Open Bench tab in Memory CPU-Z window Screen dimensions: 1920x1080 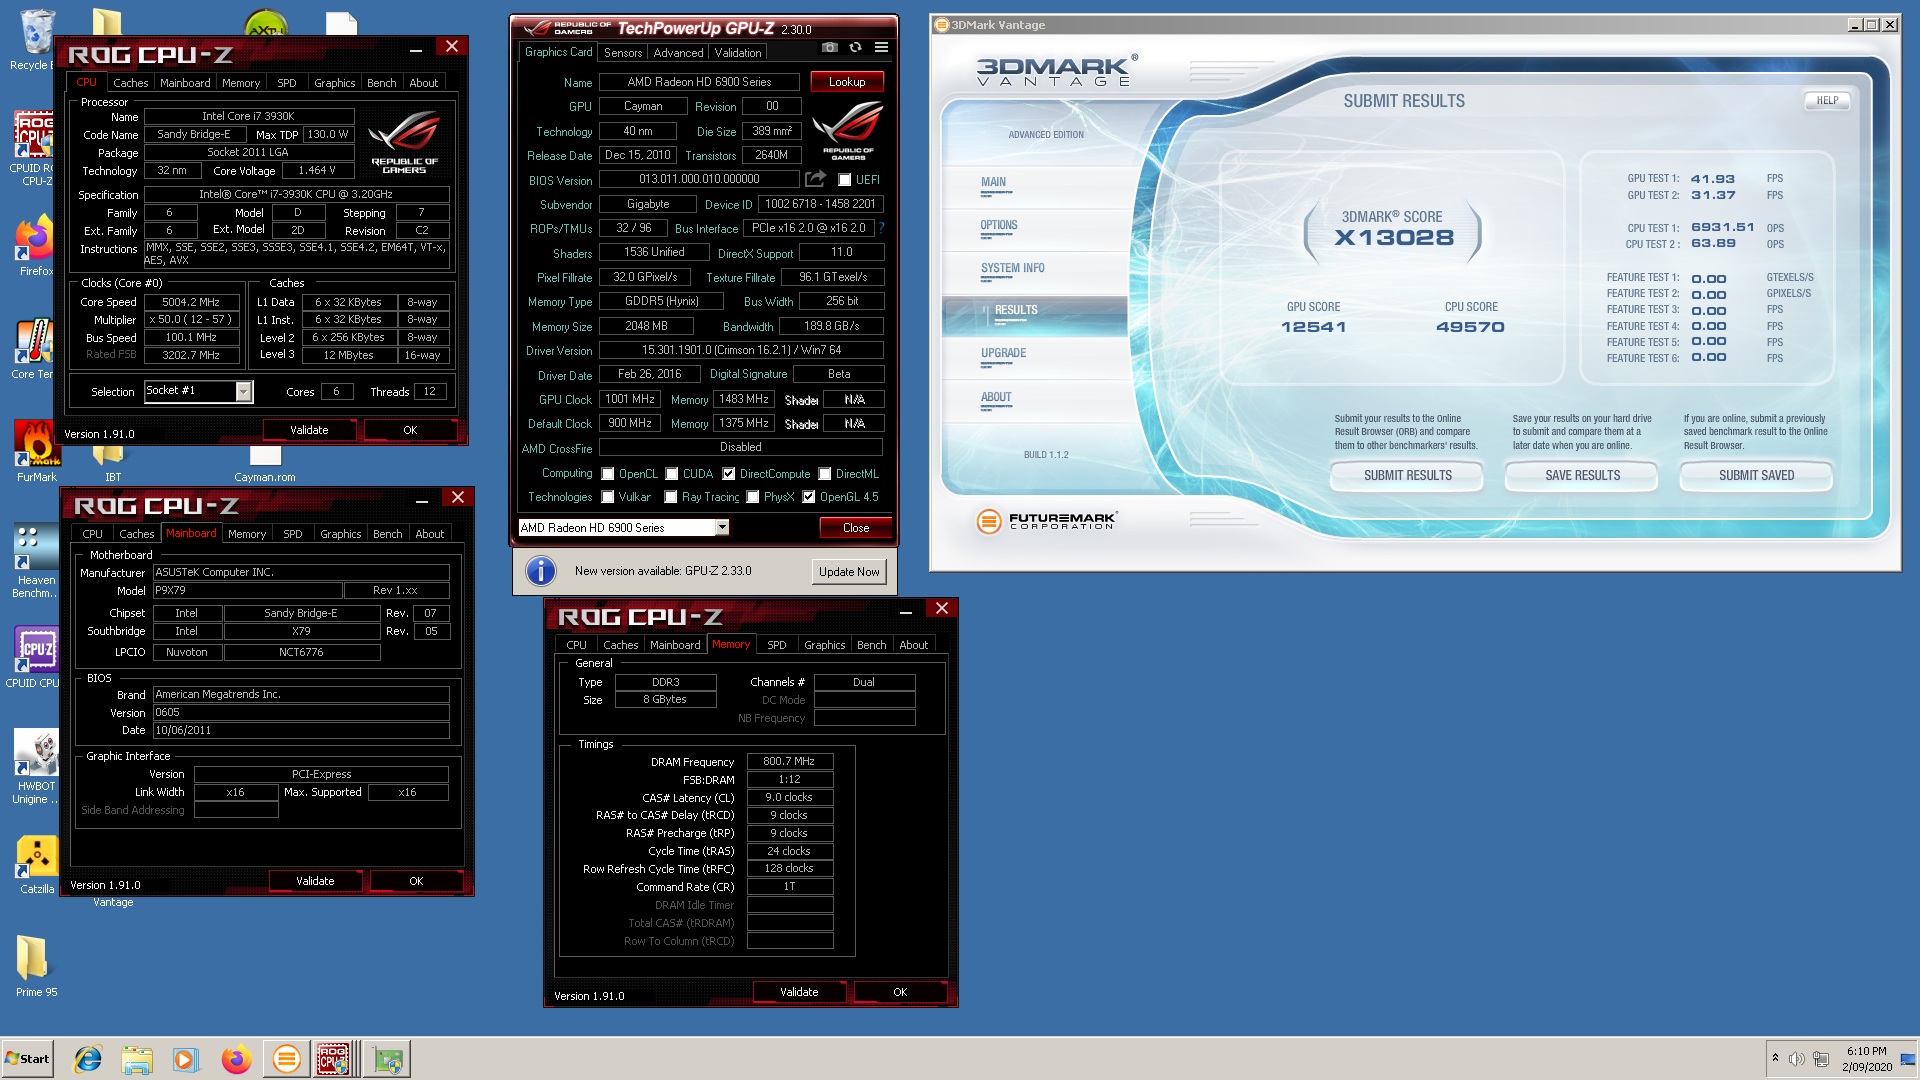(x=871, y=645)
